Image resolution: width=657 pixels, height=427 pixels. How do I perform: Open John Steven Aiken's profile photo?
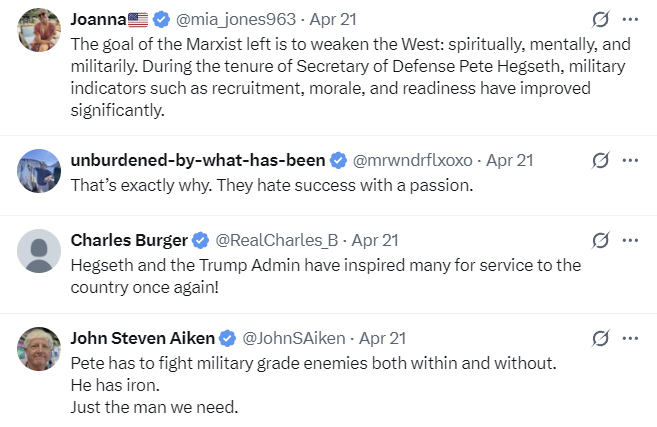coord(39,349)
